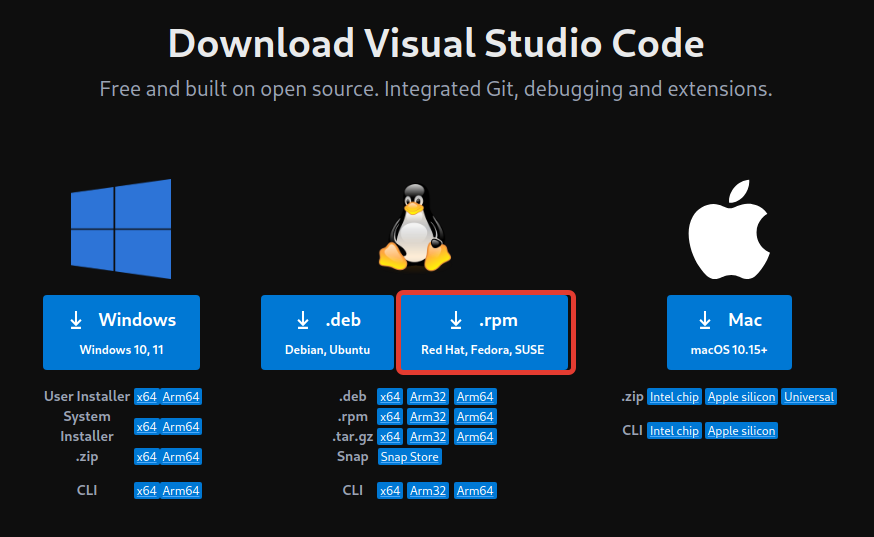Download Linux .tar.gz Arm32 archive
The width and height of the screenshot is (874, 537).
(428, 437)
